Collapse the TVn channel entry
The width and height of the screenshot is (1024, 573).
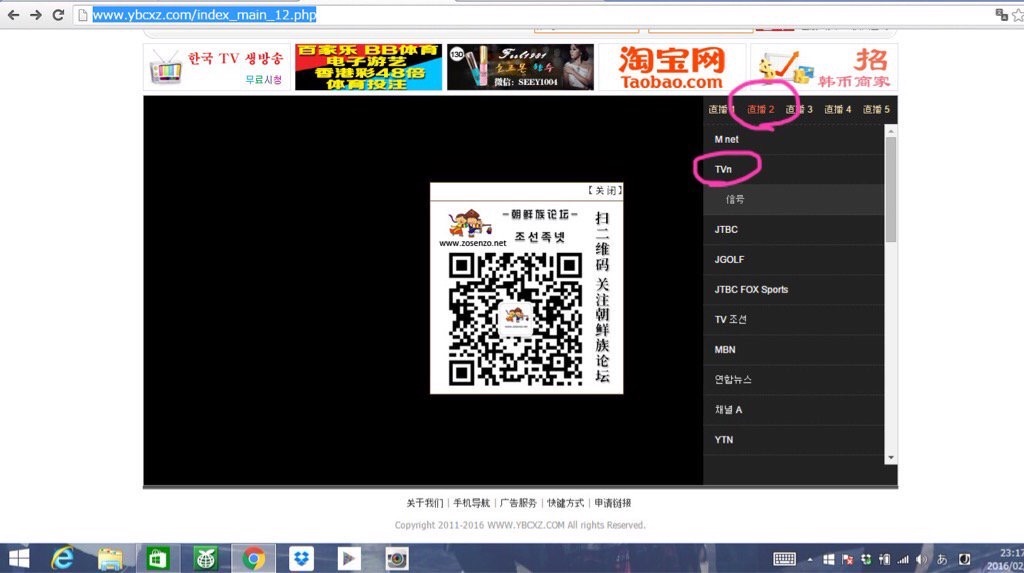pyautogui.click(x=793, y=169)
